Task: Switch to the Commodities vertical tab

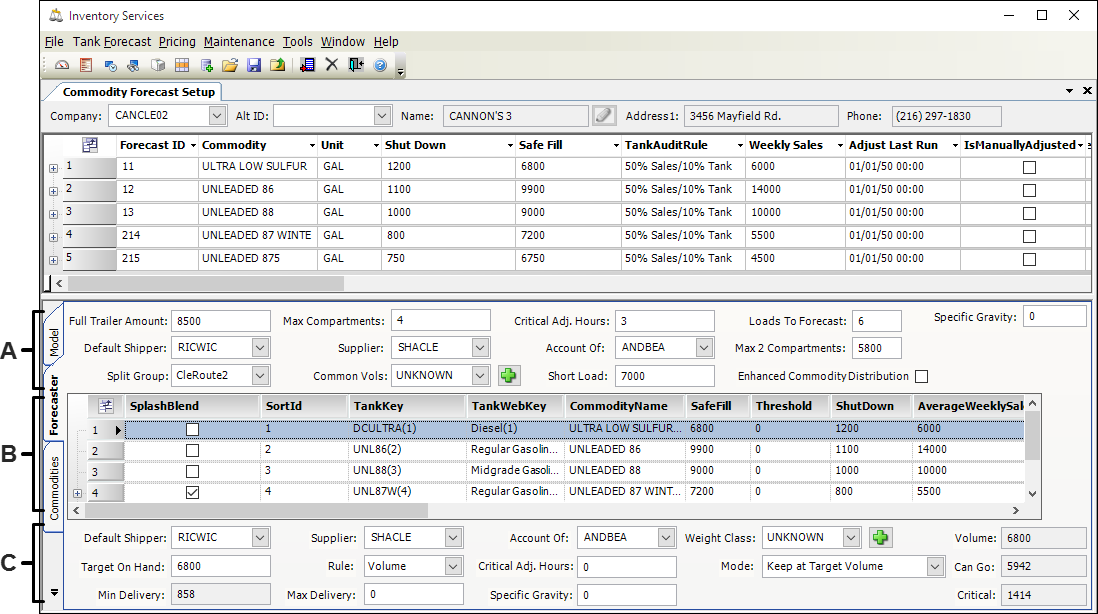Action: (x=55, y=488)
